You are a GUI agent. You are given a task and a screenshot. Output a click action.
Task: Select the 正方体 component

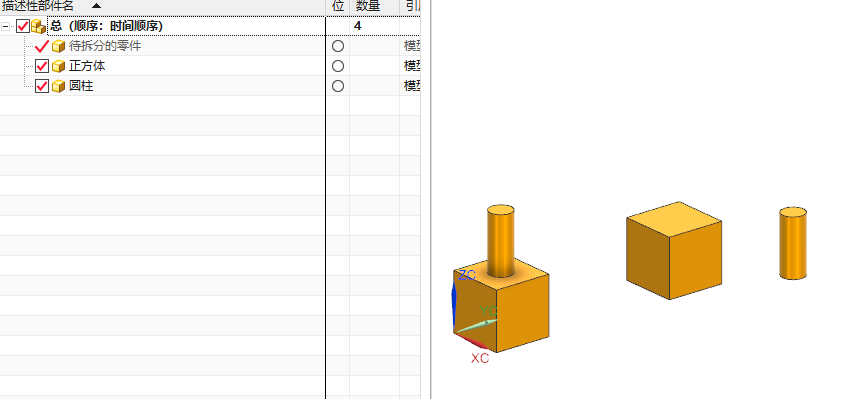click(87, 66)
